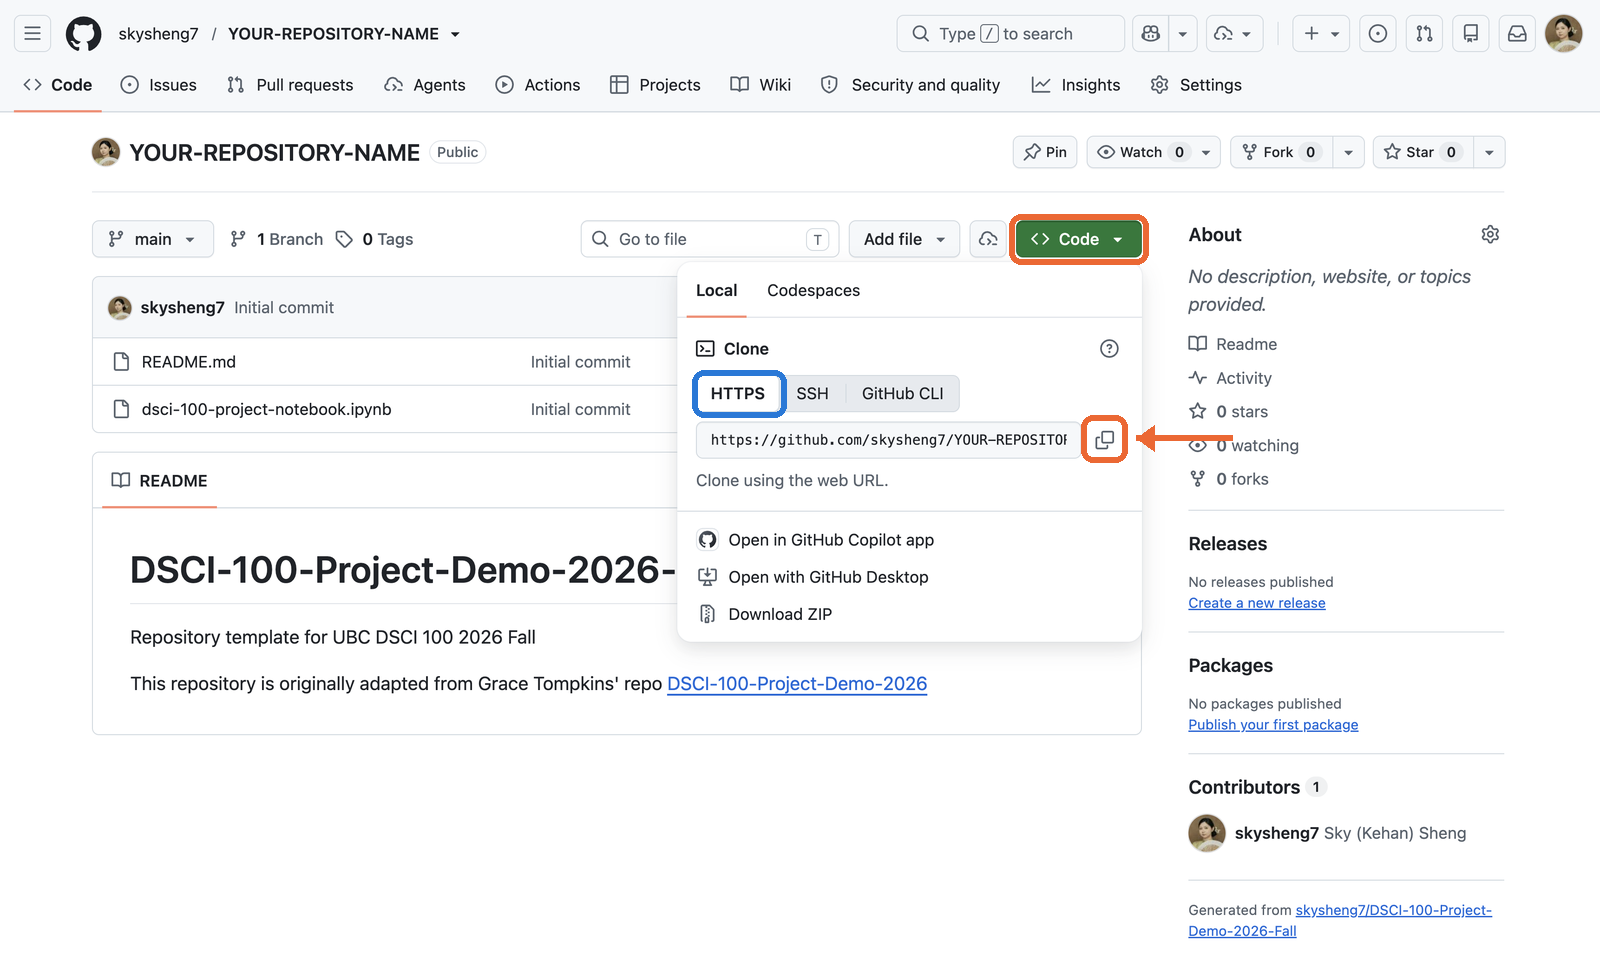Open dsci-100-project-notebook.ipynb file
The height and width of the screenshot is (961, 1600).
pyautogui.click(x=266, y=409)
